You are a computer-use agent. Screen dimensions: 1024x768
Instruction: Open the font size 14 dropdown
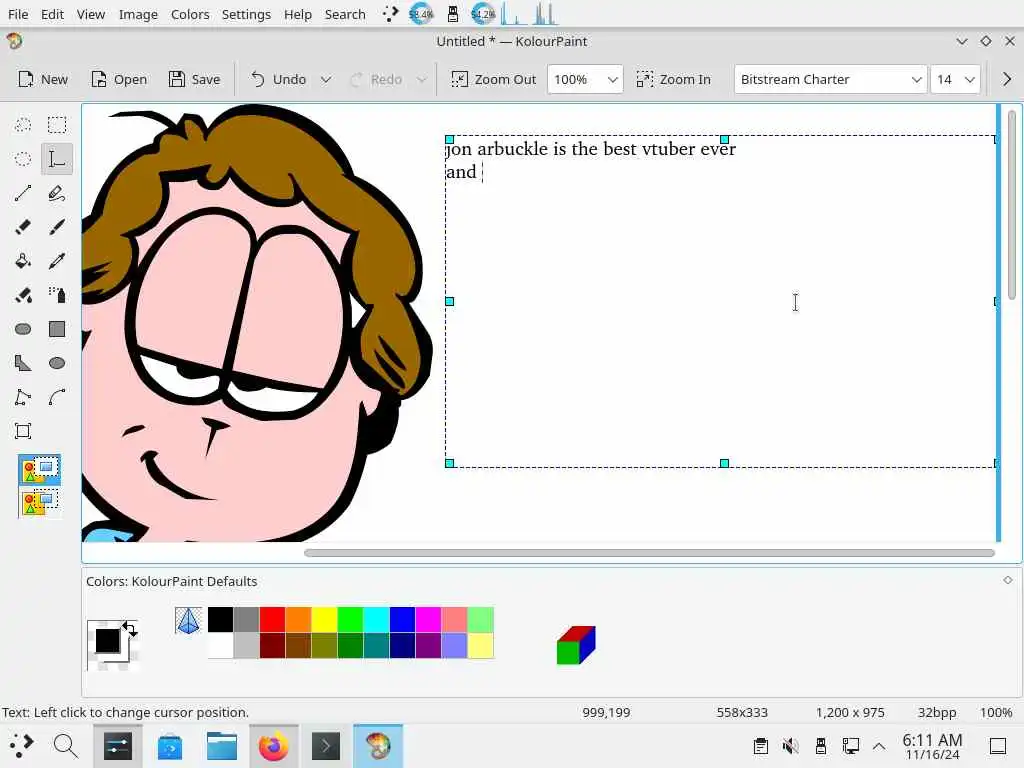tap(955, 79)
